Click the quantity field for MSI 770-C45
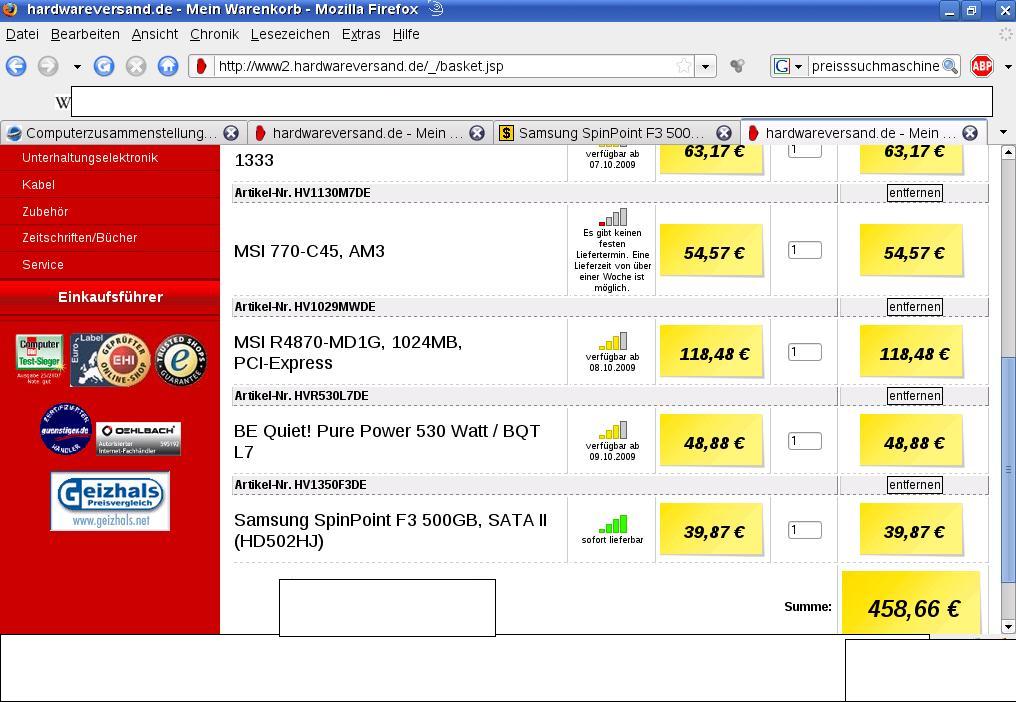This screenshot has height=702, width=1016. coord(805,250)
